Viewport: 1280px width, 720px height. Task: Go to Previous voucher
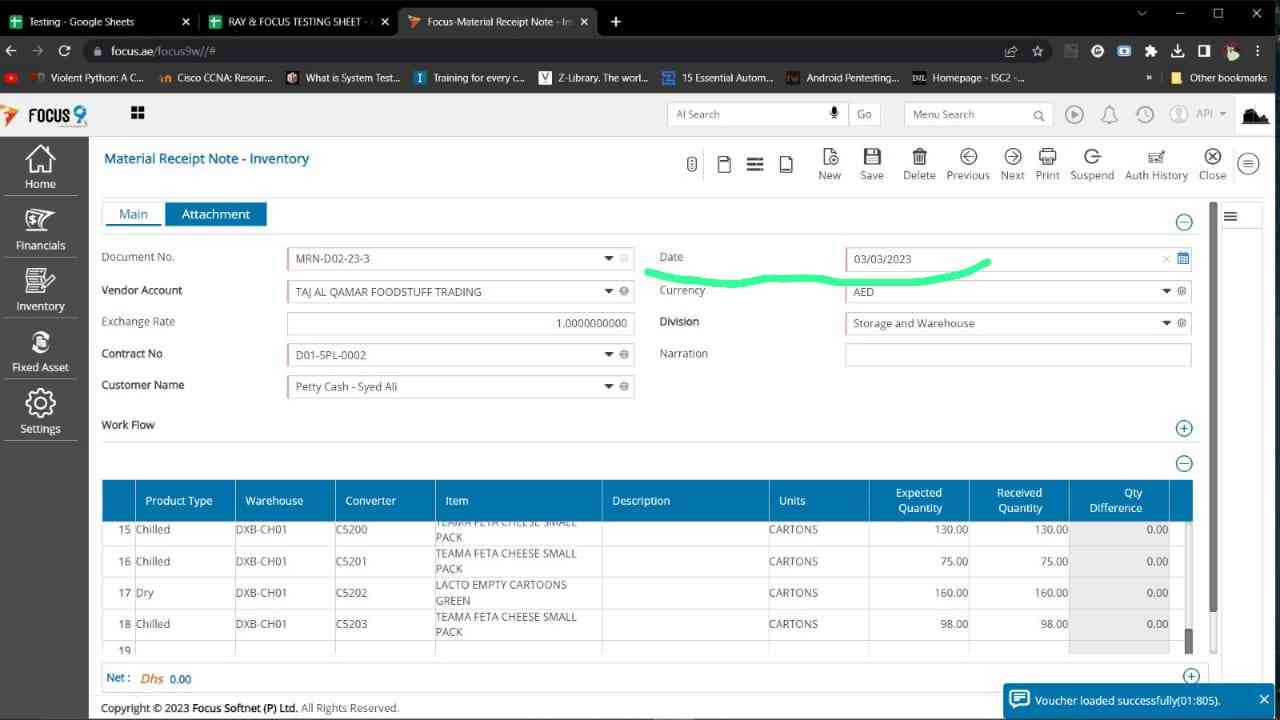(x=967, y=163)
